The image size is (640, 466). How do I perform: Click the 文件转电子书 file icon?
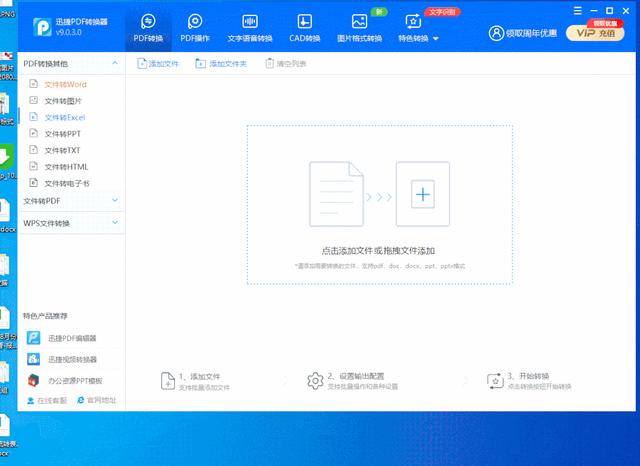34,183
